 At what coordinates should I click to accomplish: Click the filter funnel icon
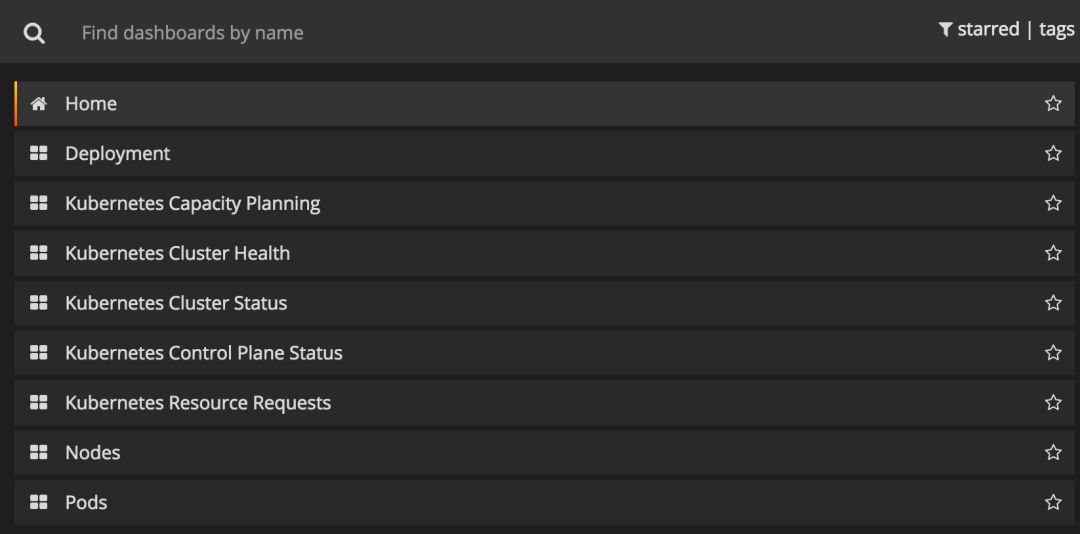coord(945,30)
